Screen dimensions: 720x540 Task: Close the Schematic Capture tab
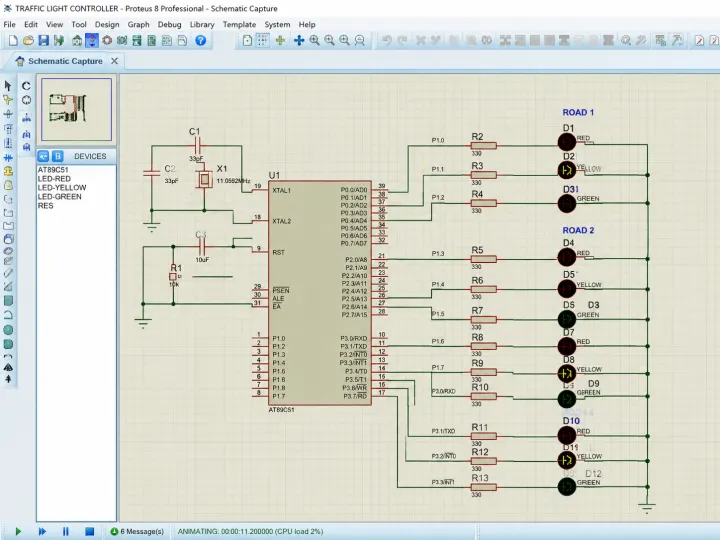click(x=114, y=61)
